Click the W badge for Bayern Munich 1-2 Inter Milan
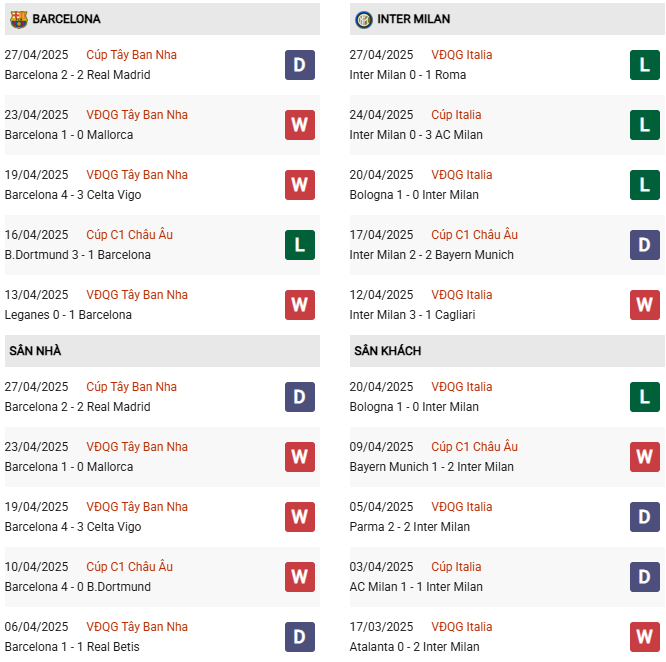This screenshot has height=662, width=666. (644, 457)
